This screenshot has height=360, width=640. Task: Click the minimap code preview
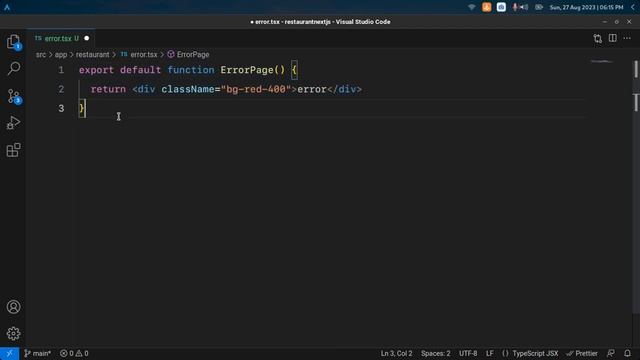602,62
